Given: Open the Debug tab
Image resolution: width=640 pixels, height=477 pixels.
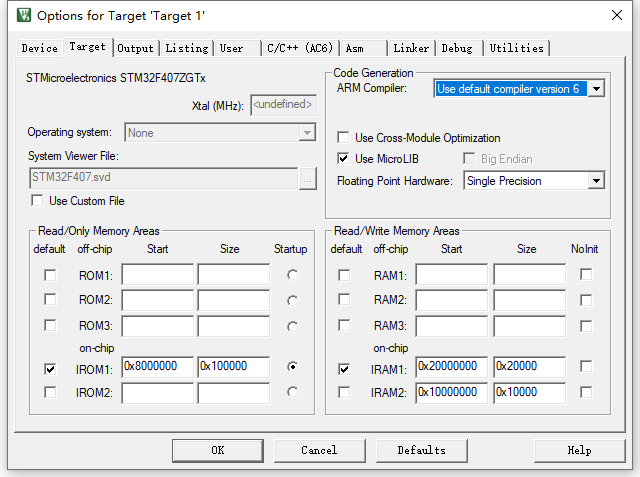Looking at the screenshot, I should click(x=457, y=48).
